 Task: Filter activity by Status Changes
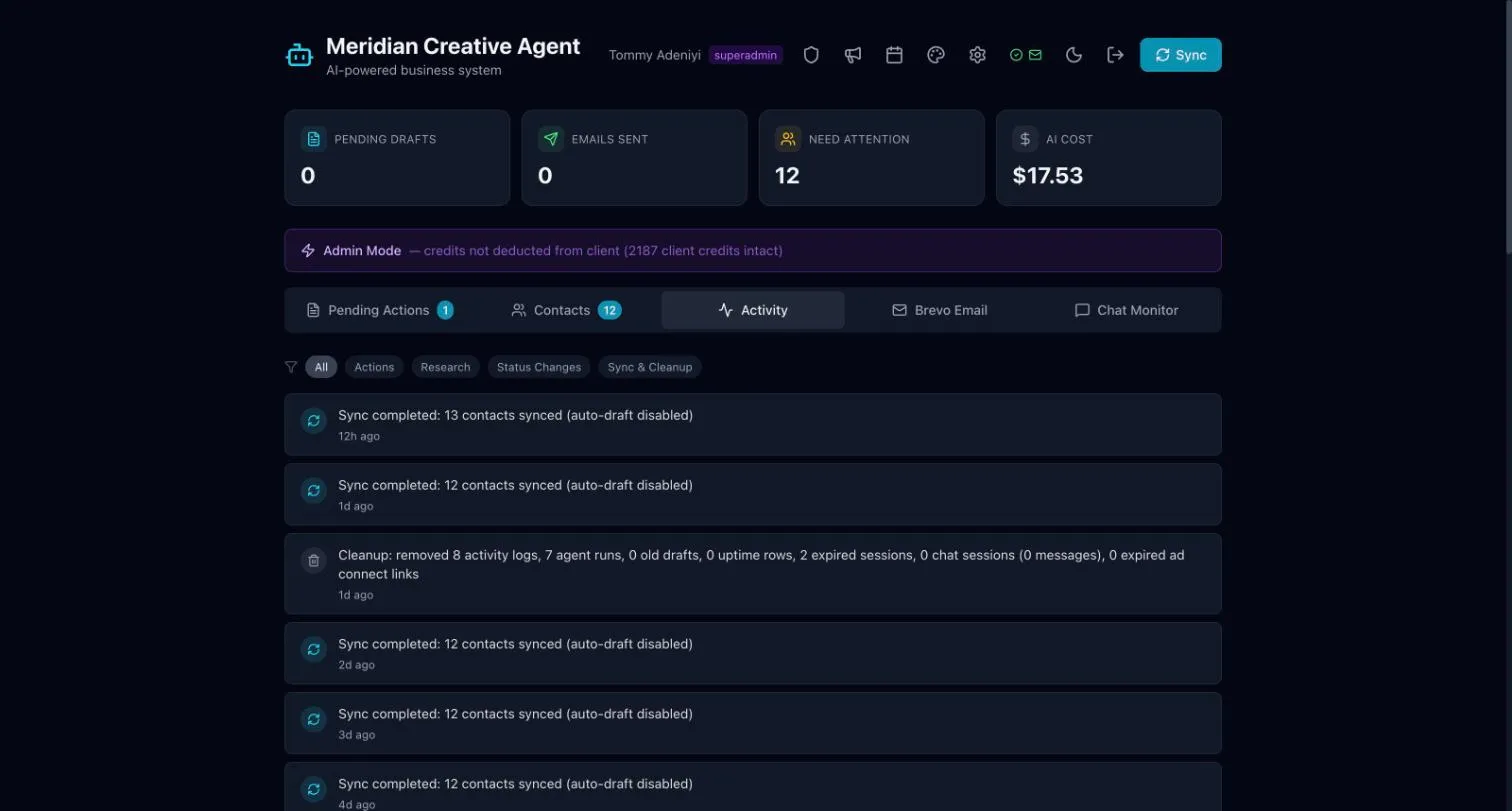539,367
